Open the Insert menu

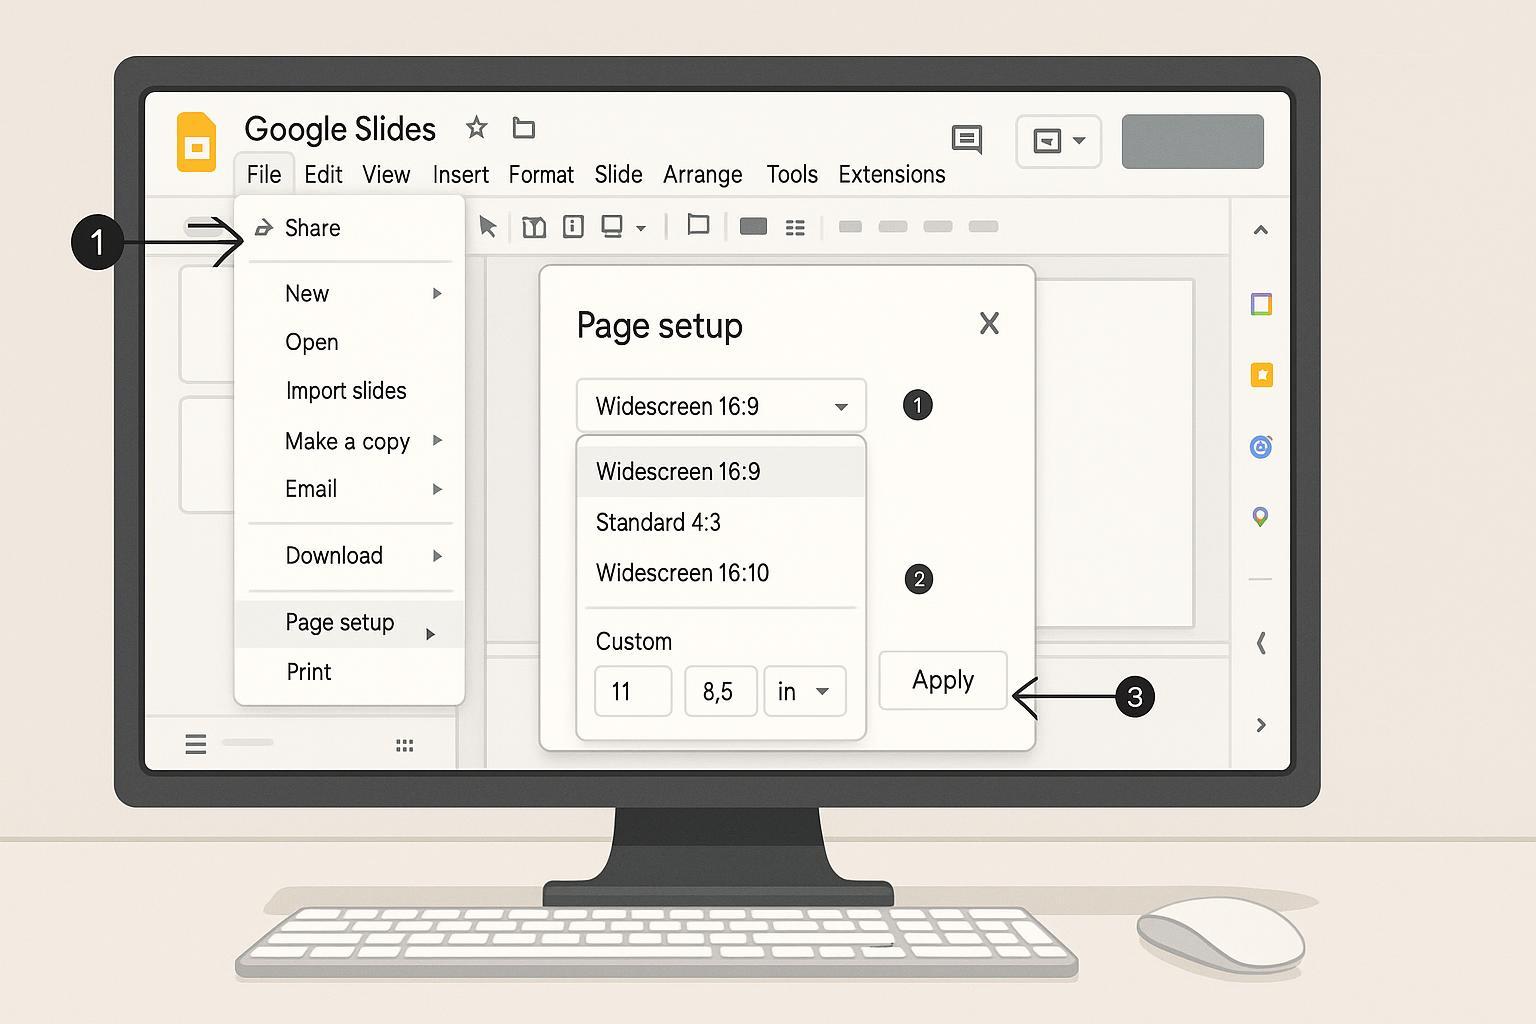[460, 175]
